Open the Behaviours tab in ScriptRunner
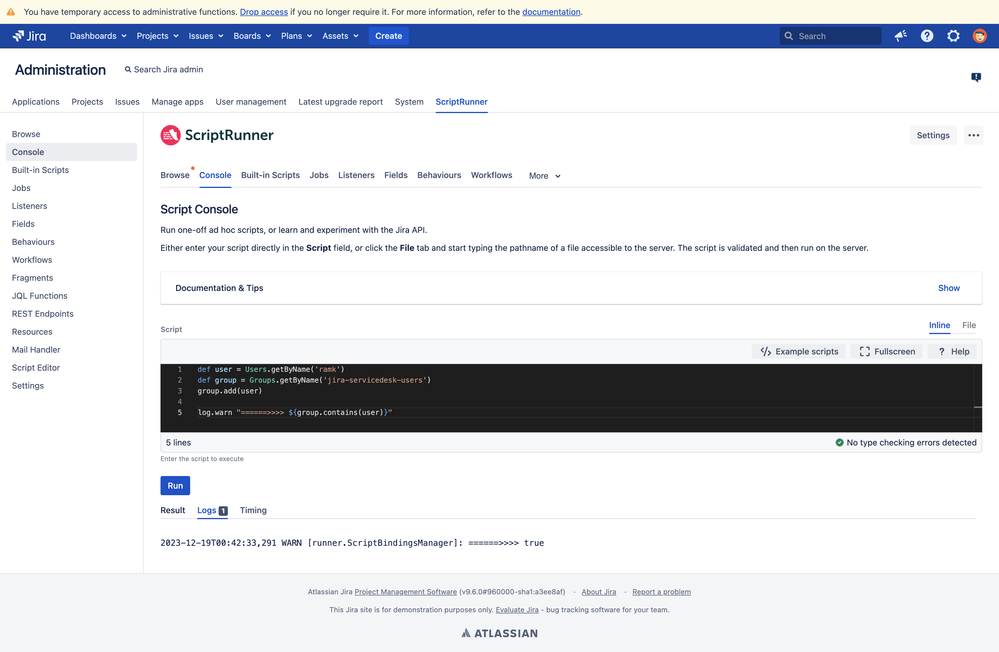Viewport: 999px width, 652px height. click(x=439, y=175)
